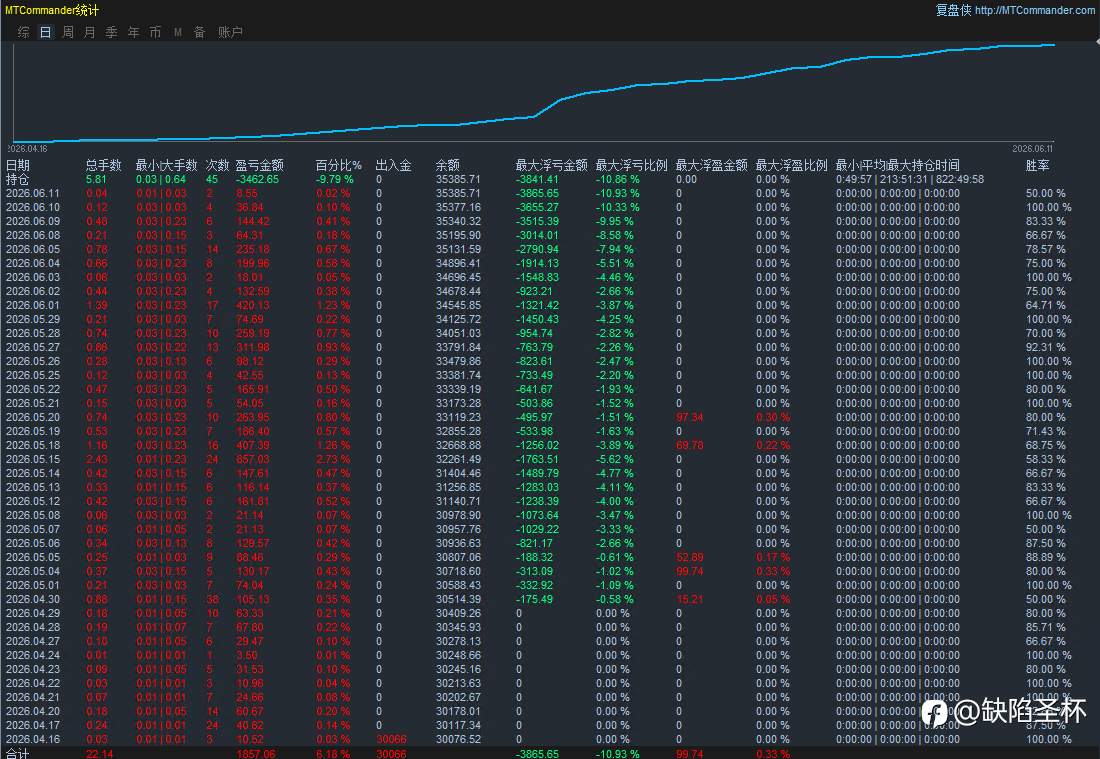Click the 百分比% column header
This screenshot has width=1100, height=759.
coord(338,166)
